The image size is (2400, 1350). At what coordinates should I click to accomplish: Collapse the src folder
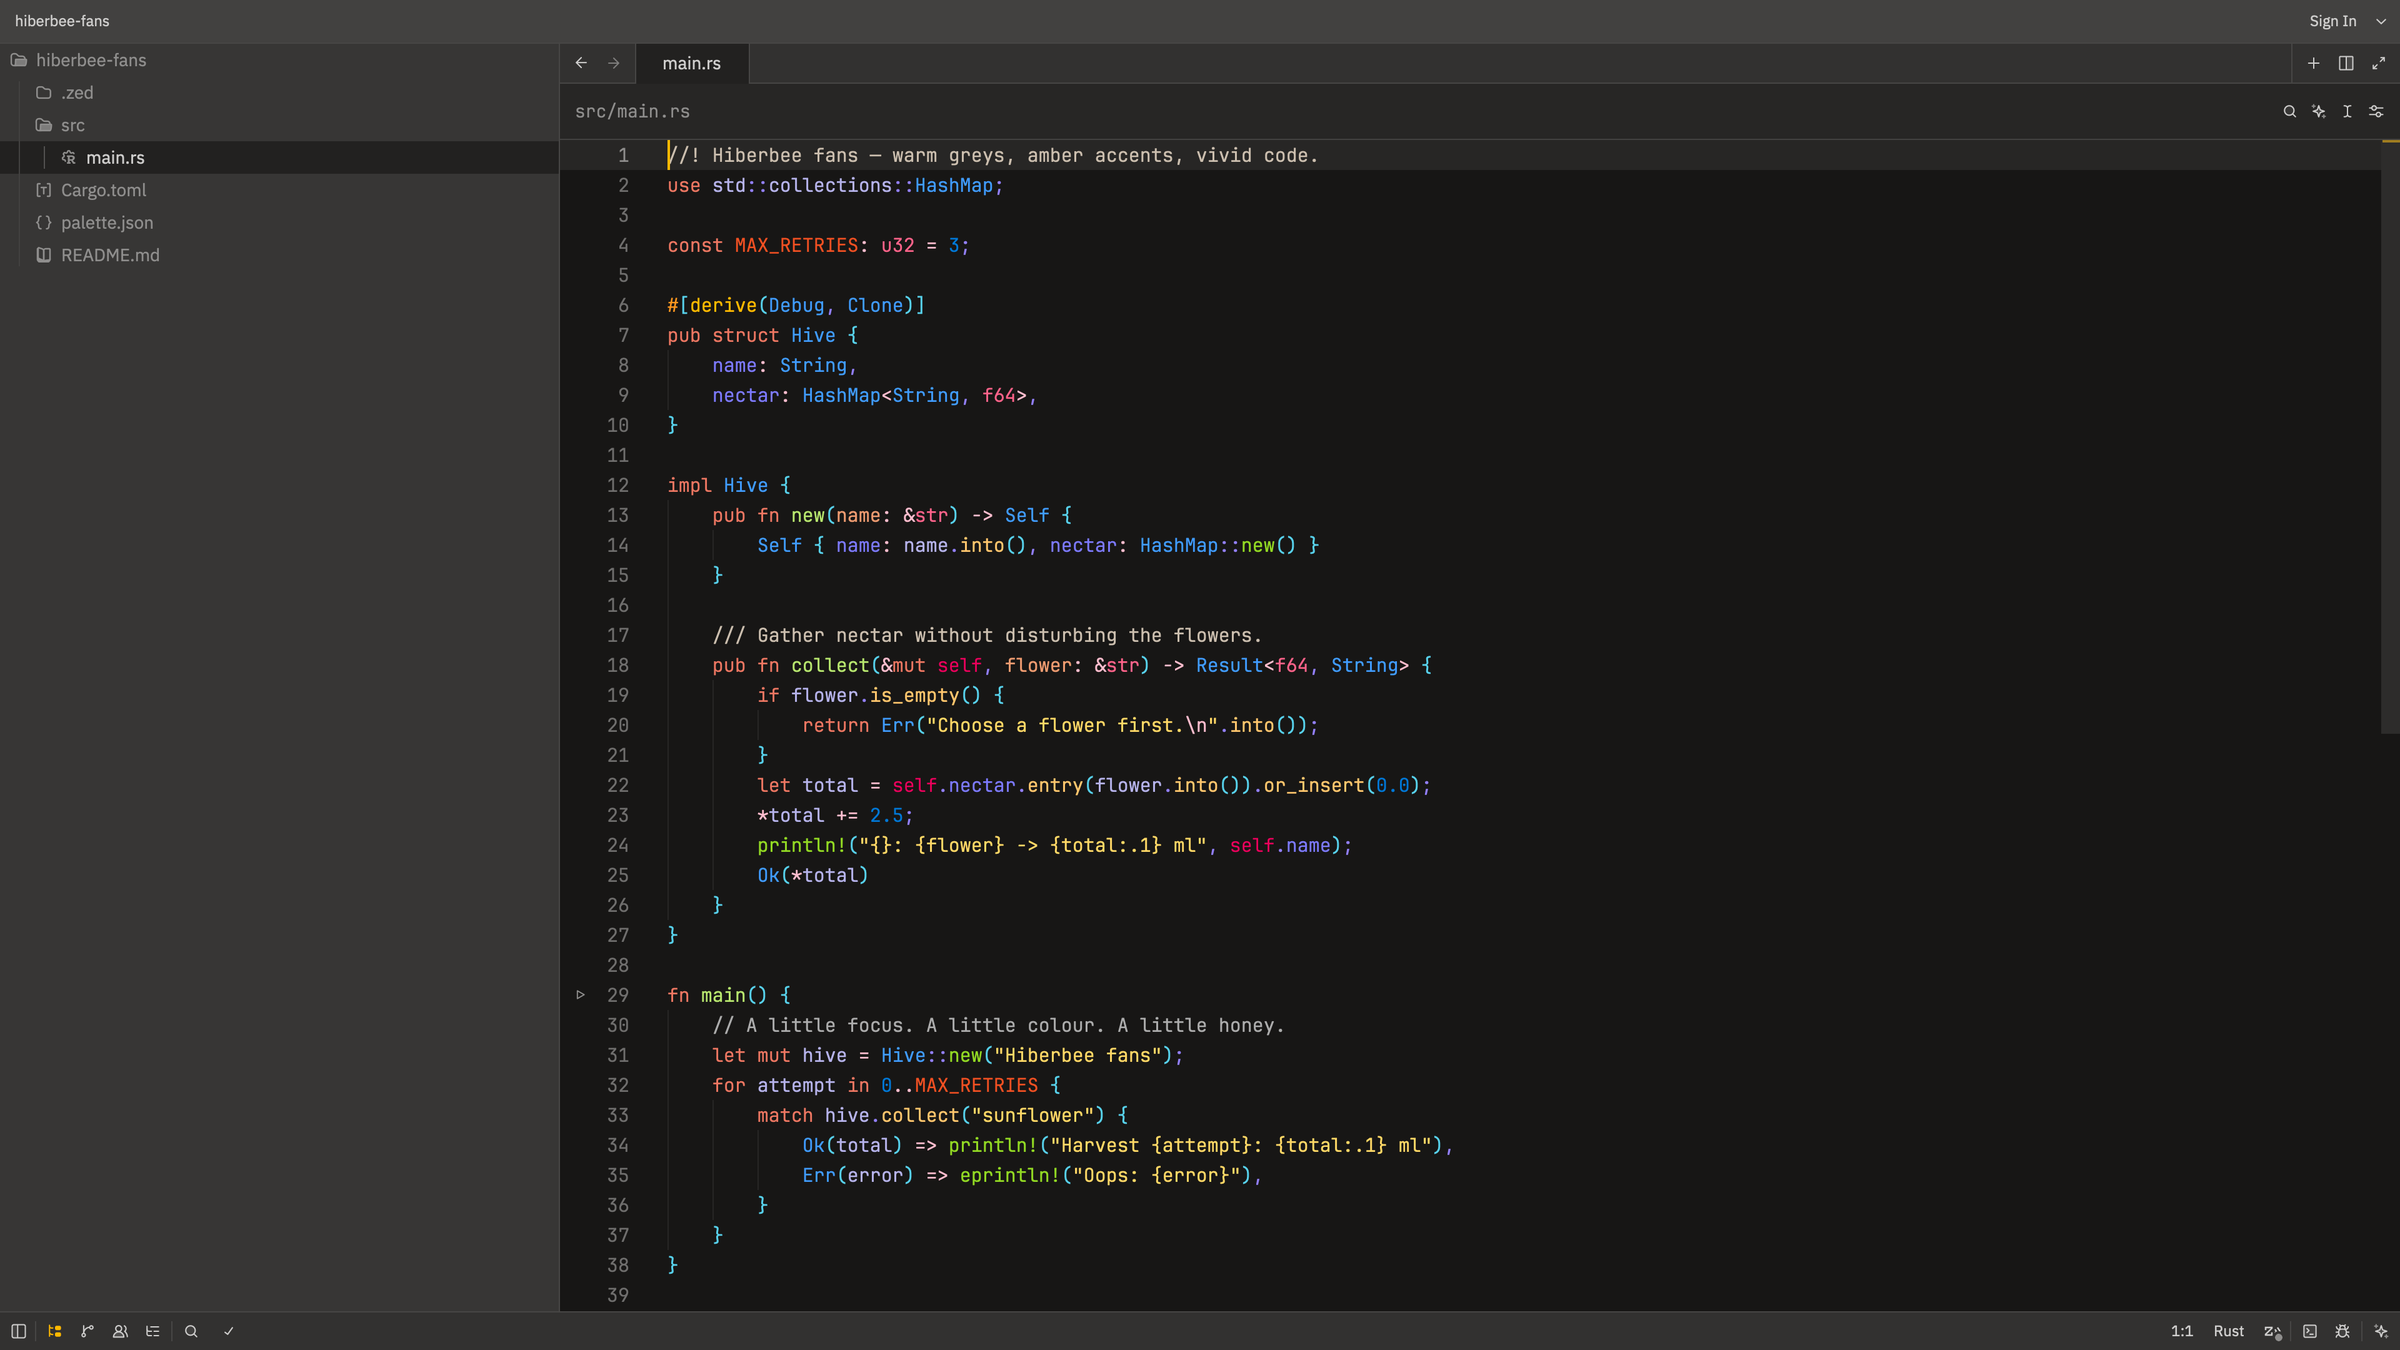click(x=280, y=125)
